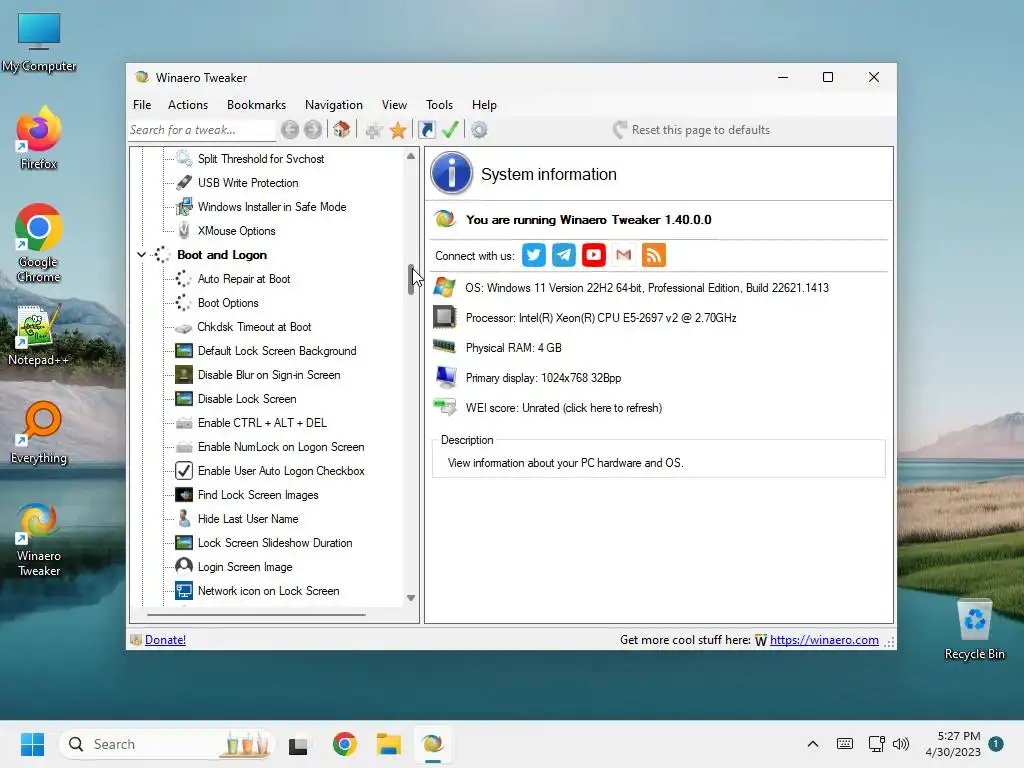Select Windows Installer in Safe Mode

click(272, 207)
